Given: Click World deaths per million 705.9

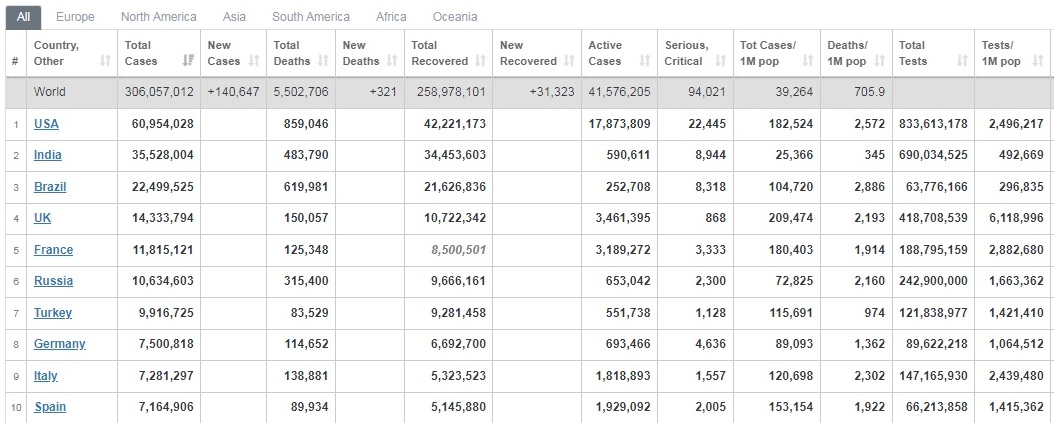Looking at the screenshot, I should [869, 91].
